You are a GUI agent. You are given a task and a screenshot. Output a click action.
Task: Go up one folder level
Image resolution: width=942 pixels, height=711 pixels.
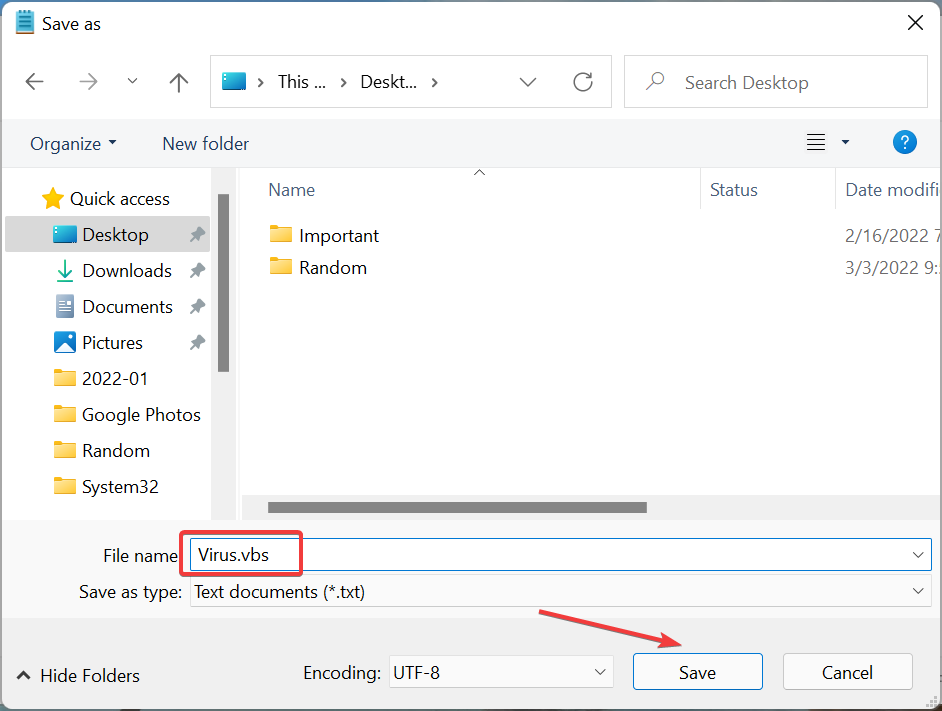(x=179, y=82)
